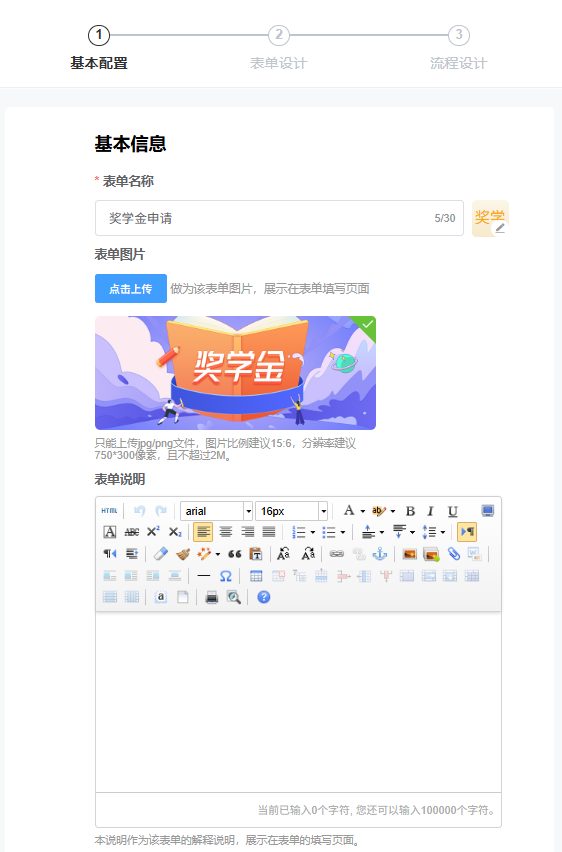The image size is (562, 852).
Task: Expand unordered list style dropdown
Action: (342, 532)
